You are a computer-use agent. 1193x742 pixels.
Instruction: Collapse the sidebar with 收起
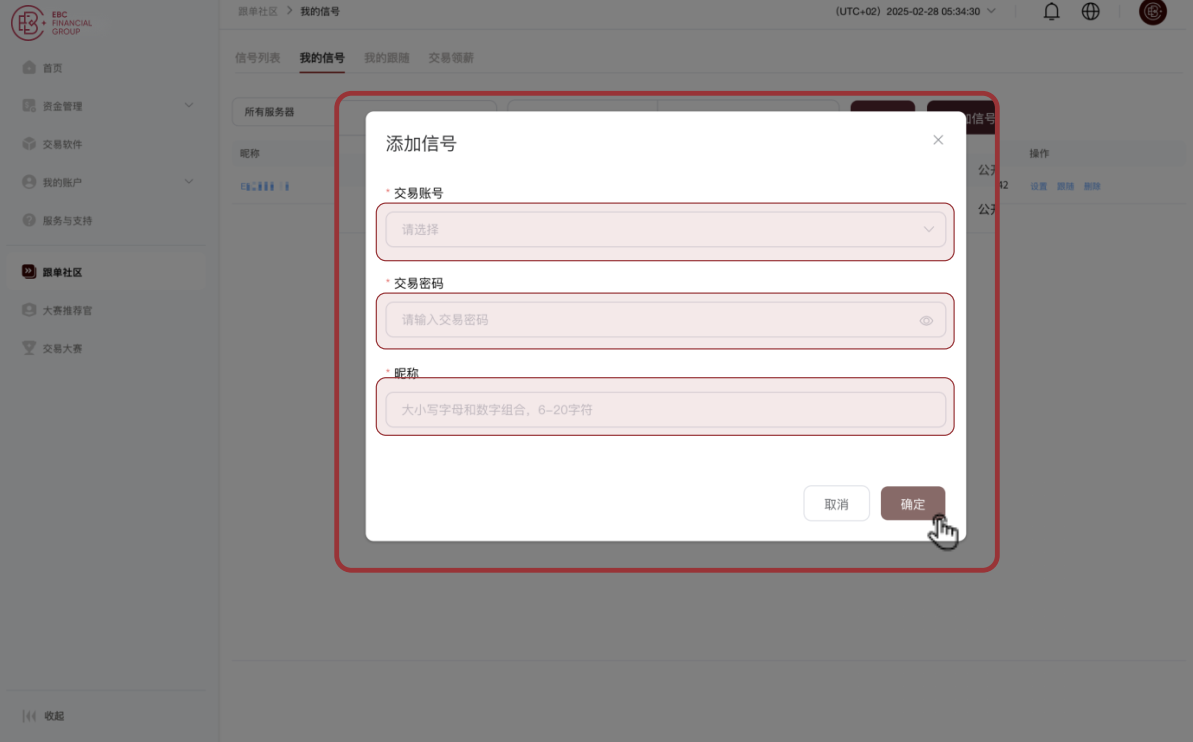(x=44, y=715)
